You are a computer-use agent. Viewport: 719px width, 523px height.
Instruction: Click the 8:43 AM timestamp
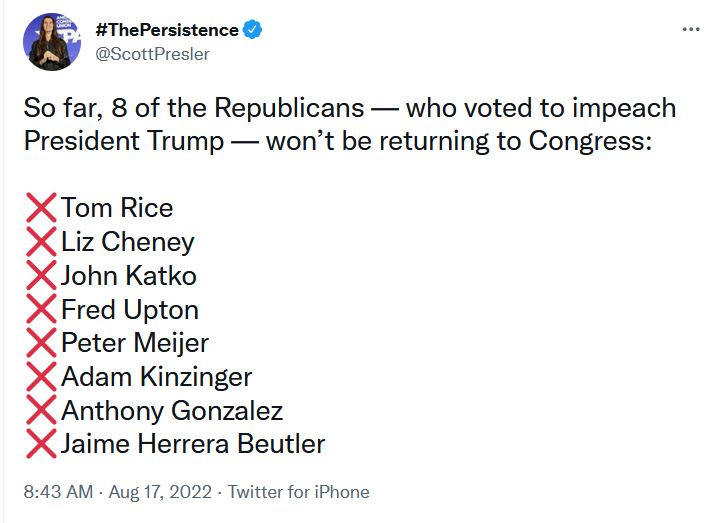click(x=58, y=492)
